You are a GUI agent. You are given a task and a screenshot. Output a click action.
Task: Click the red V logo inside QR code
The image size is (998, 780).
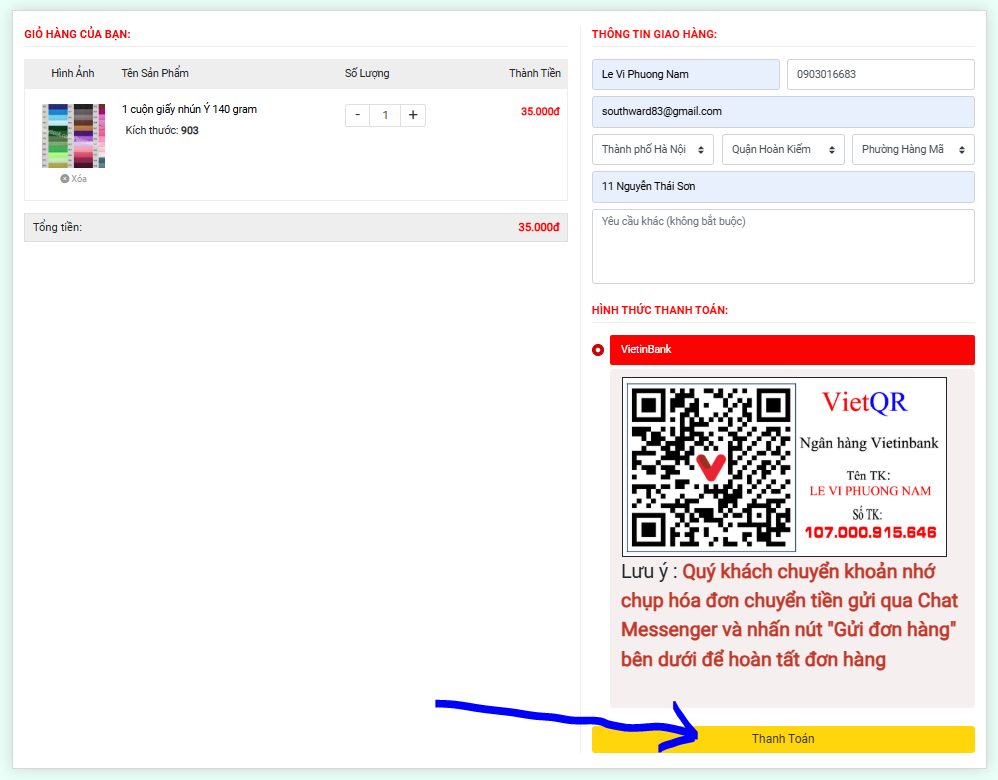[710, 467]
